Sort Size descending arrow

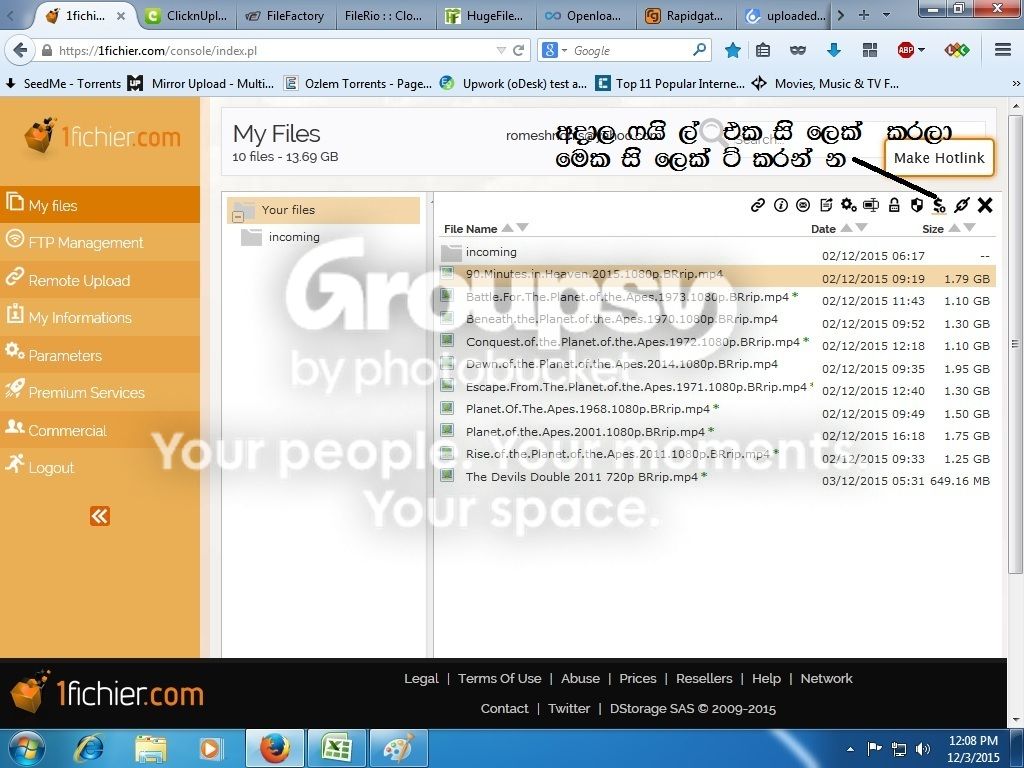point(969,227)
